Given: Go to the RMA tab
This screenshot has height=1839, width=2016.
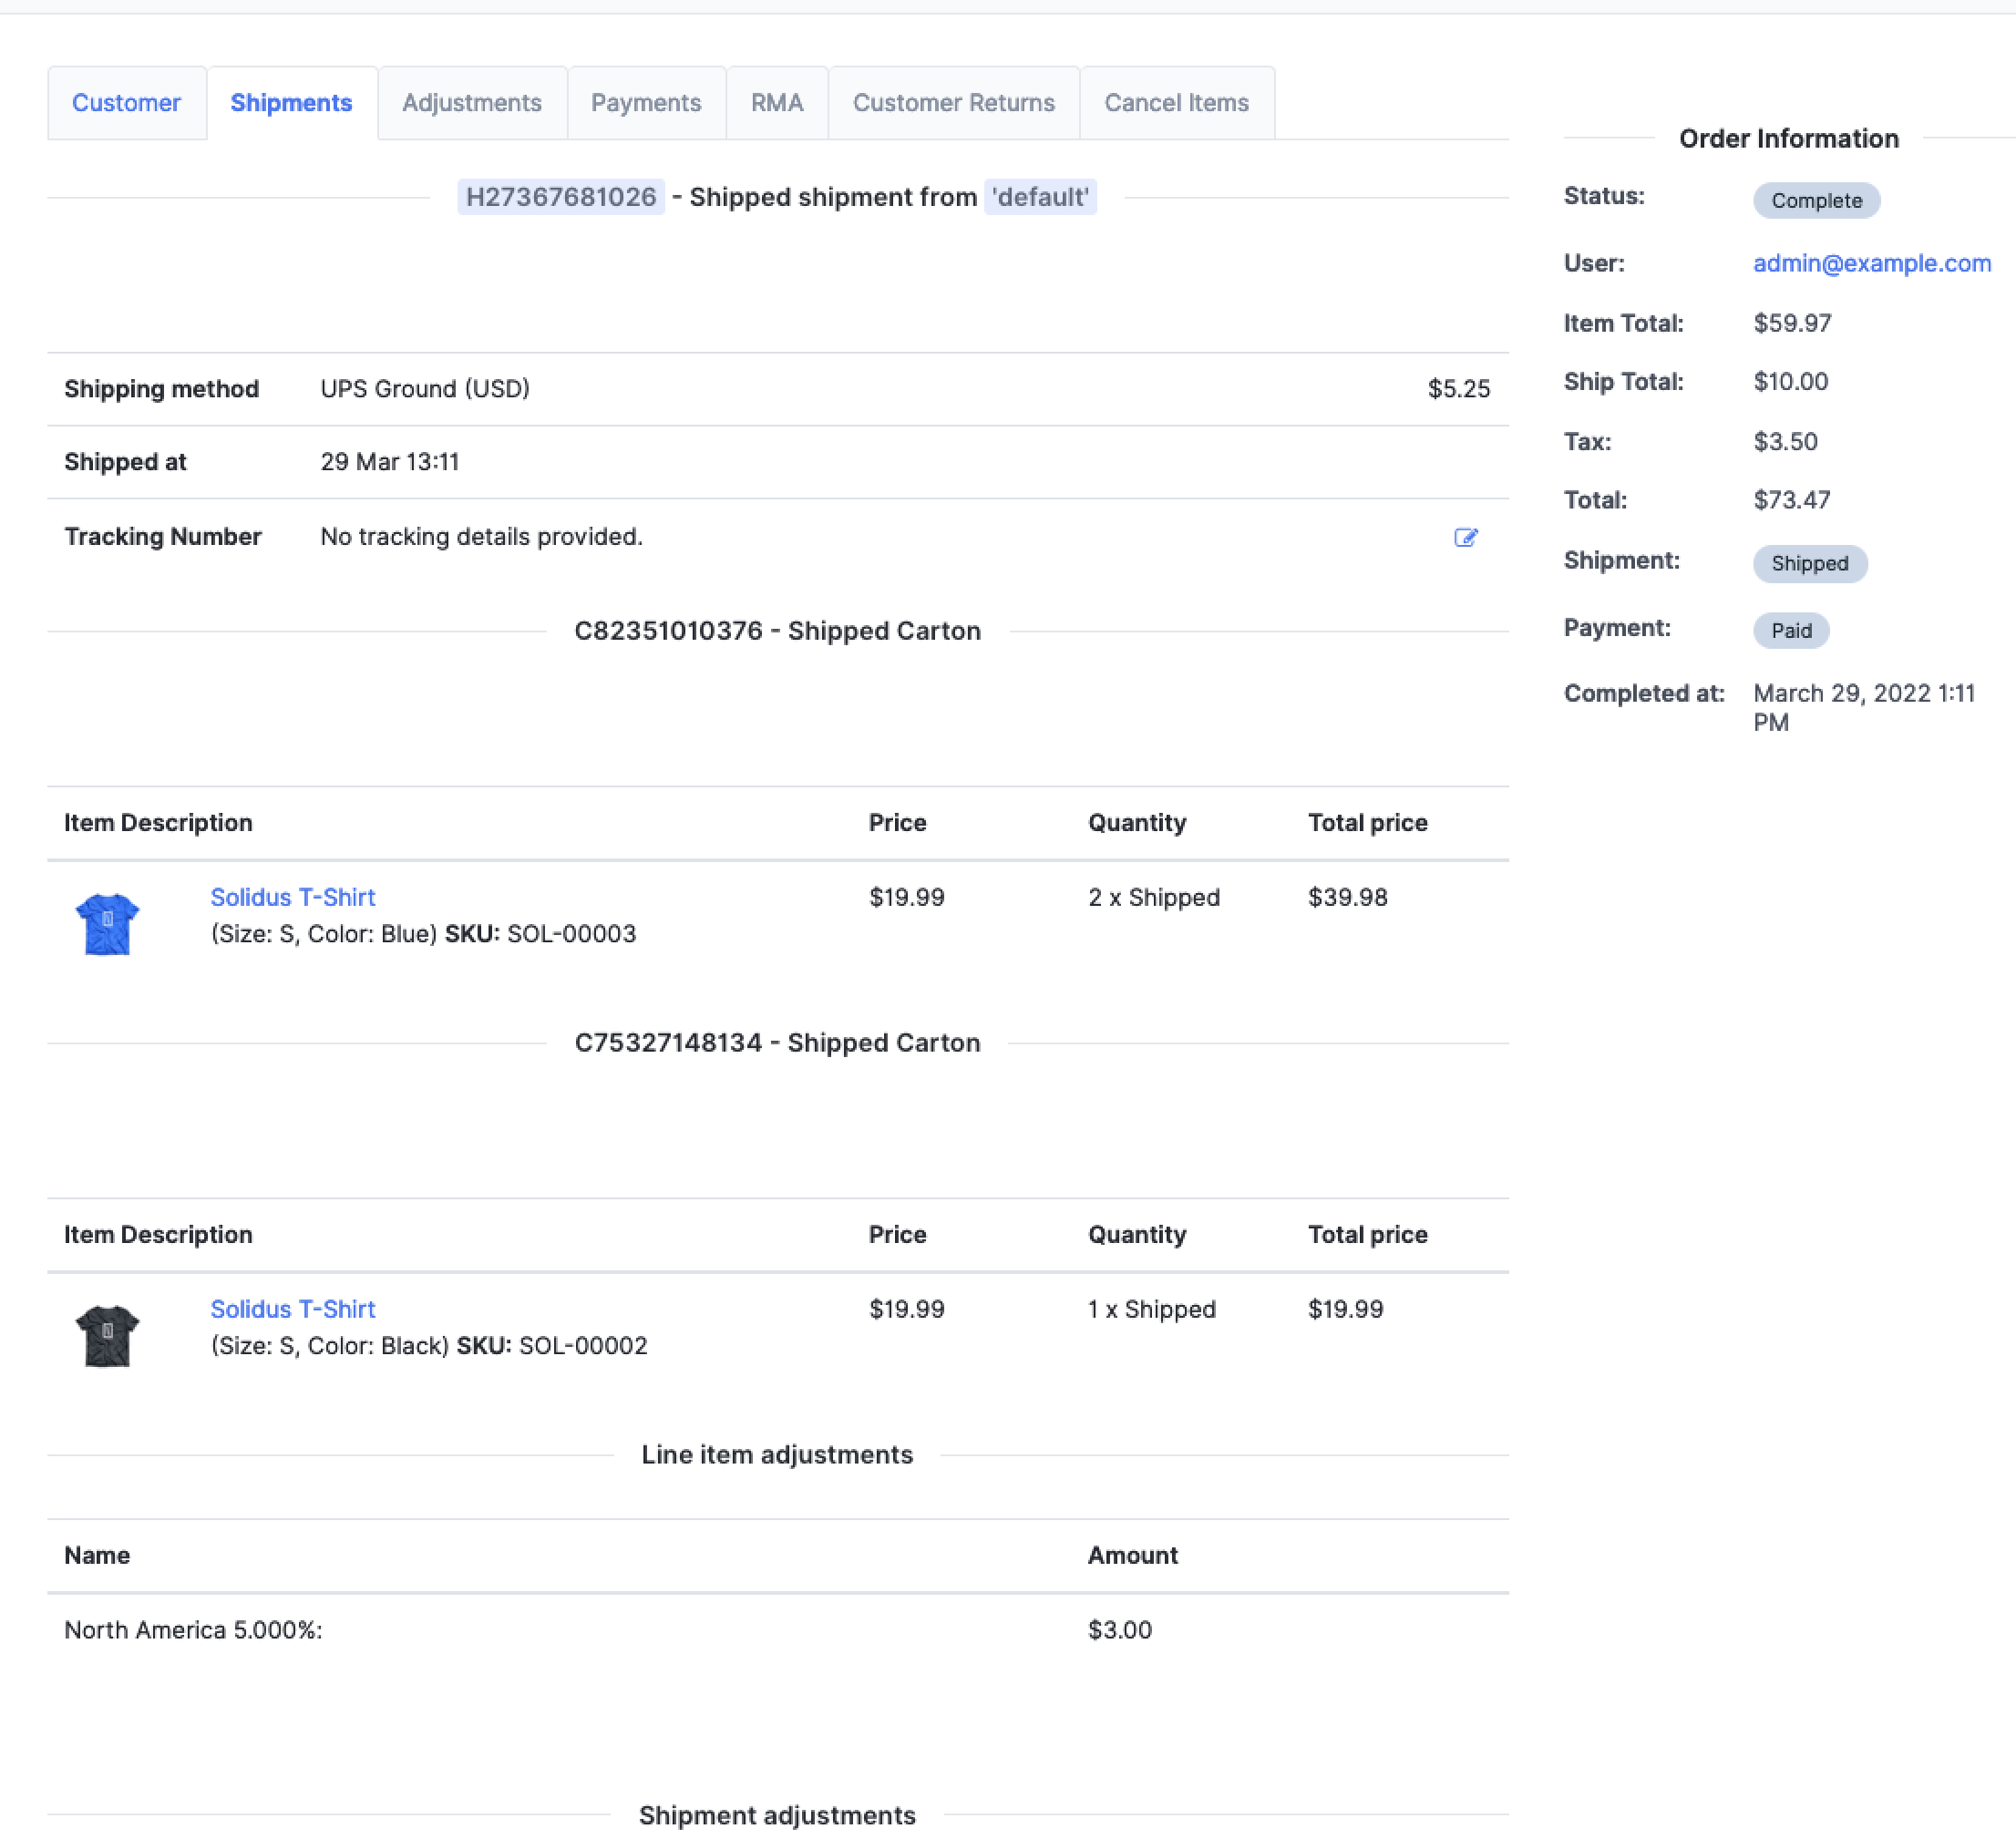Looking at the screenshot, I should (777, 103).
